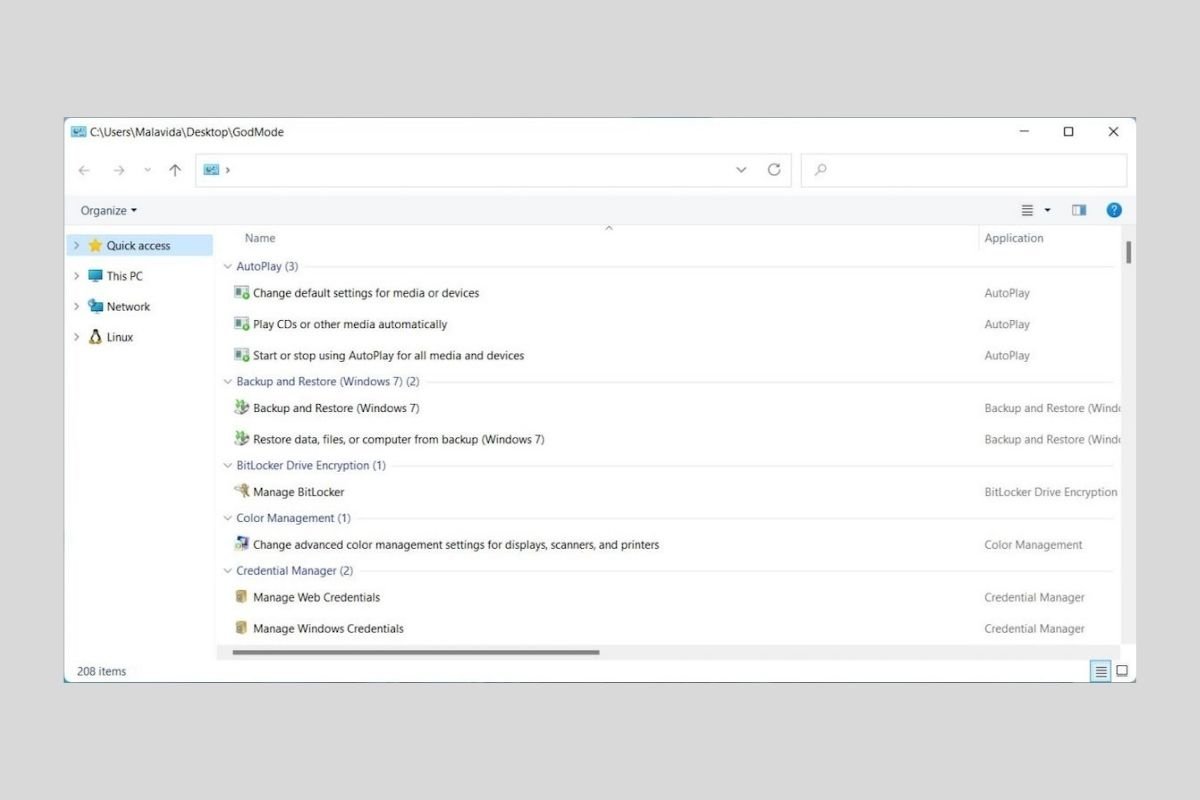Click the Back navigation arrow

[x=85, y=171]
